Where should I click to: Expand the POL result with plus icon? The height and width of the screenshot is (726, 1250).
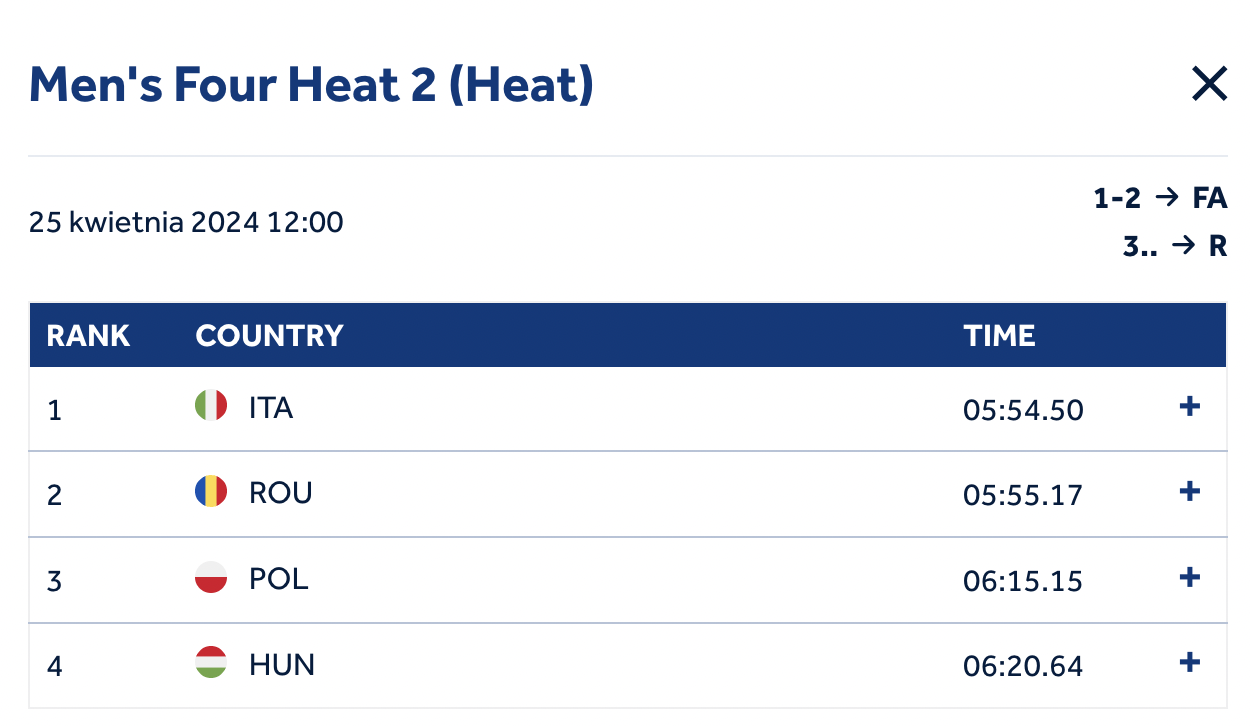tap(1190, 577)
